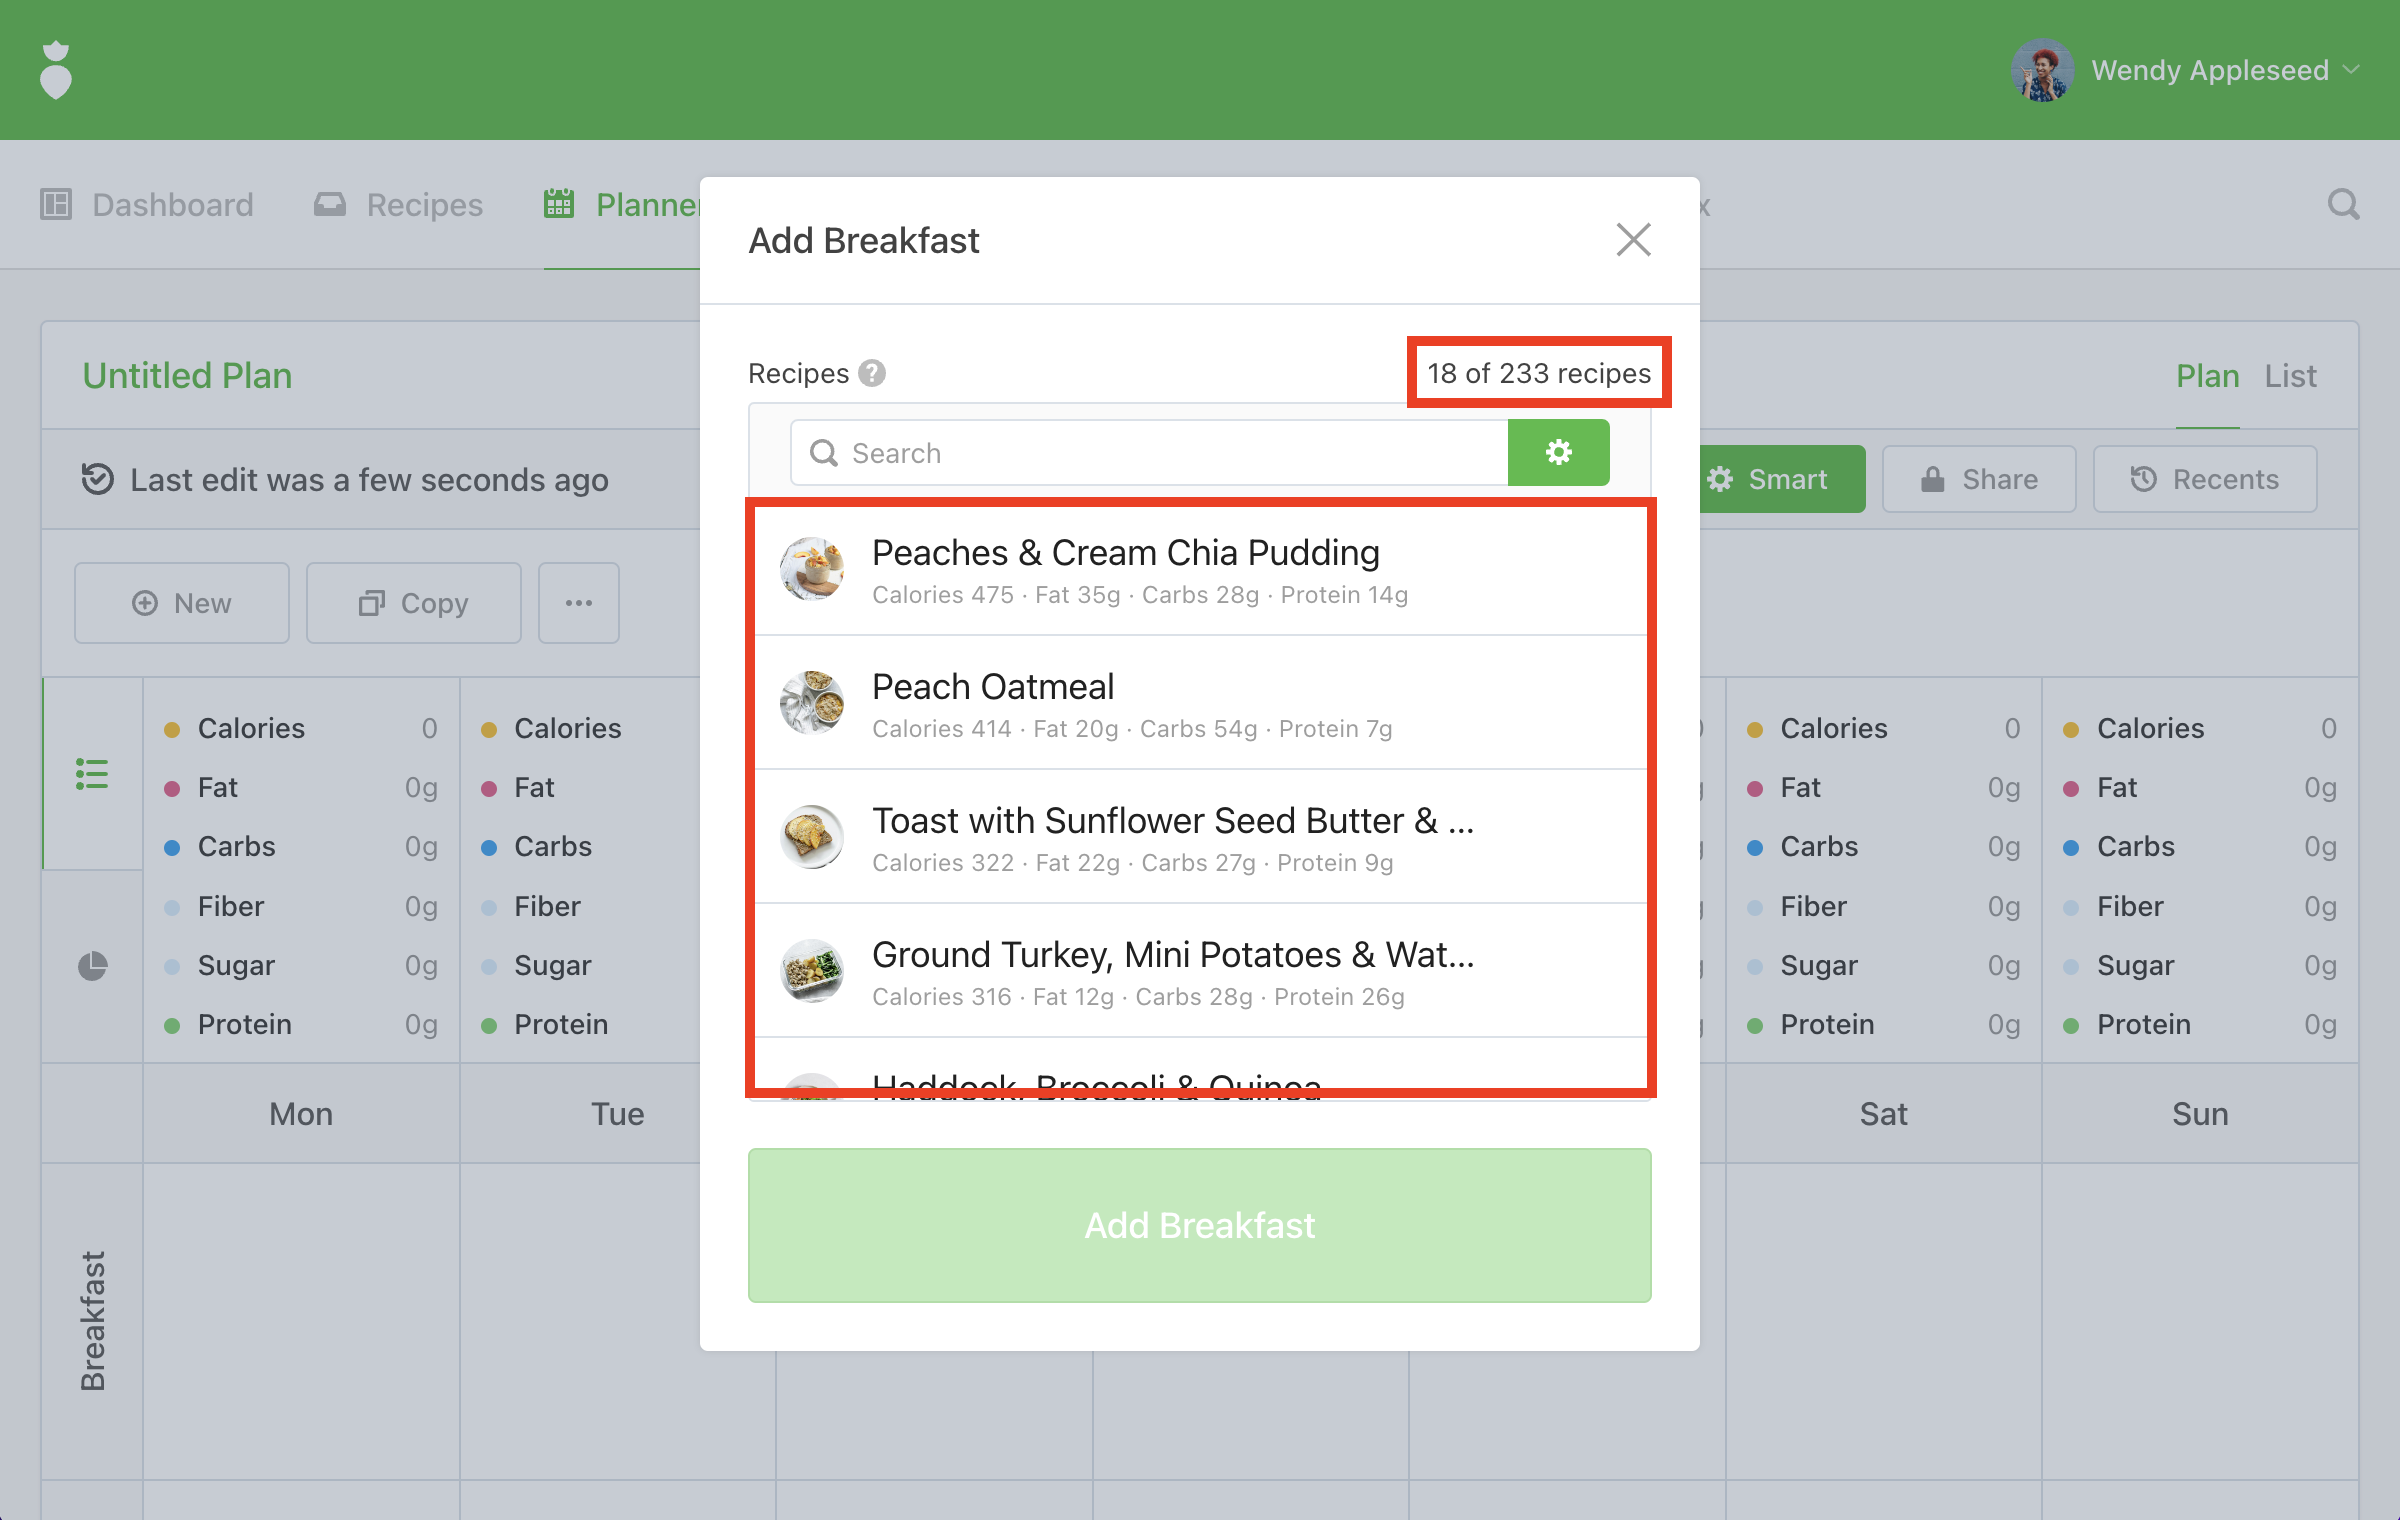Click the Recents button
This screenshot has width=2400, height=1520.
pyautogui.click(x=2204, y=479)
